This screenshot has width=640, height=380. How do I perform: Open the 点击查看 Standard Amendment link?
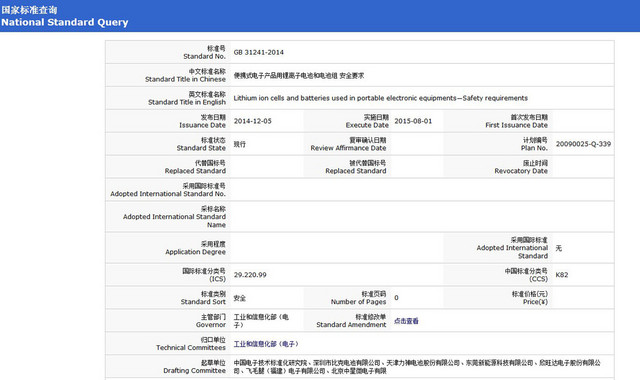click(x=406, y=321)
